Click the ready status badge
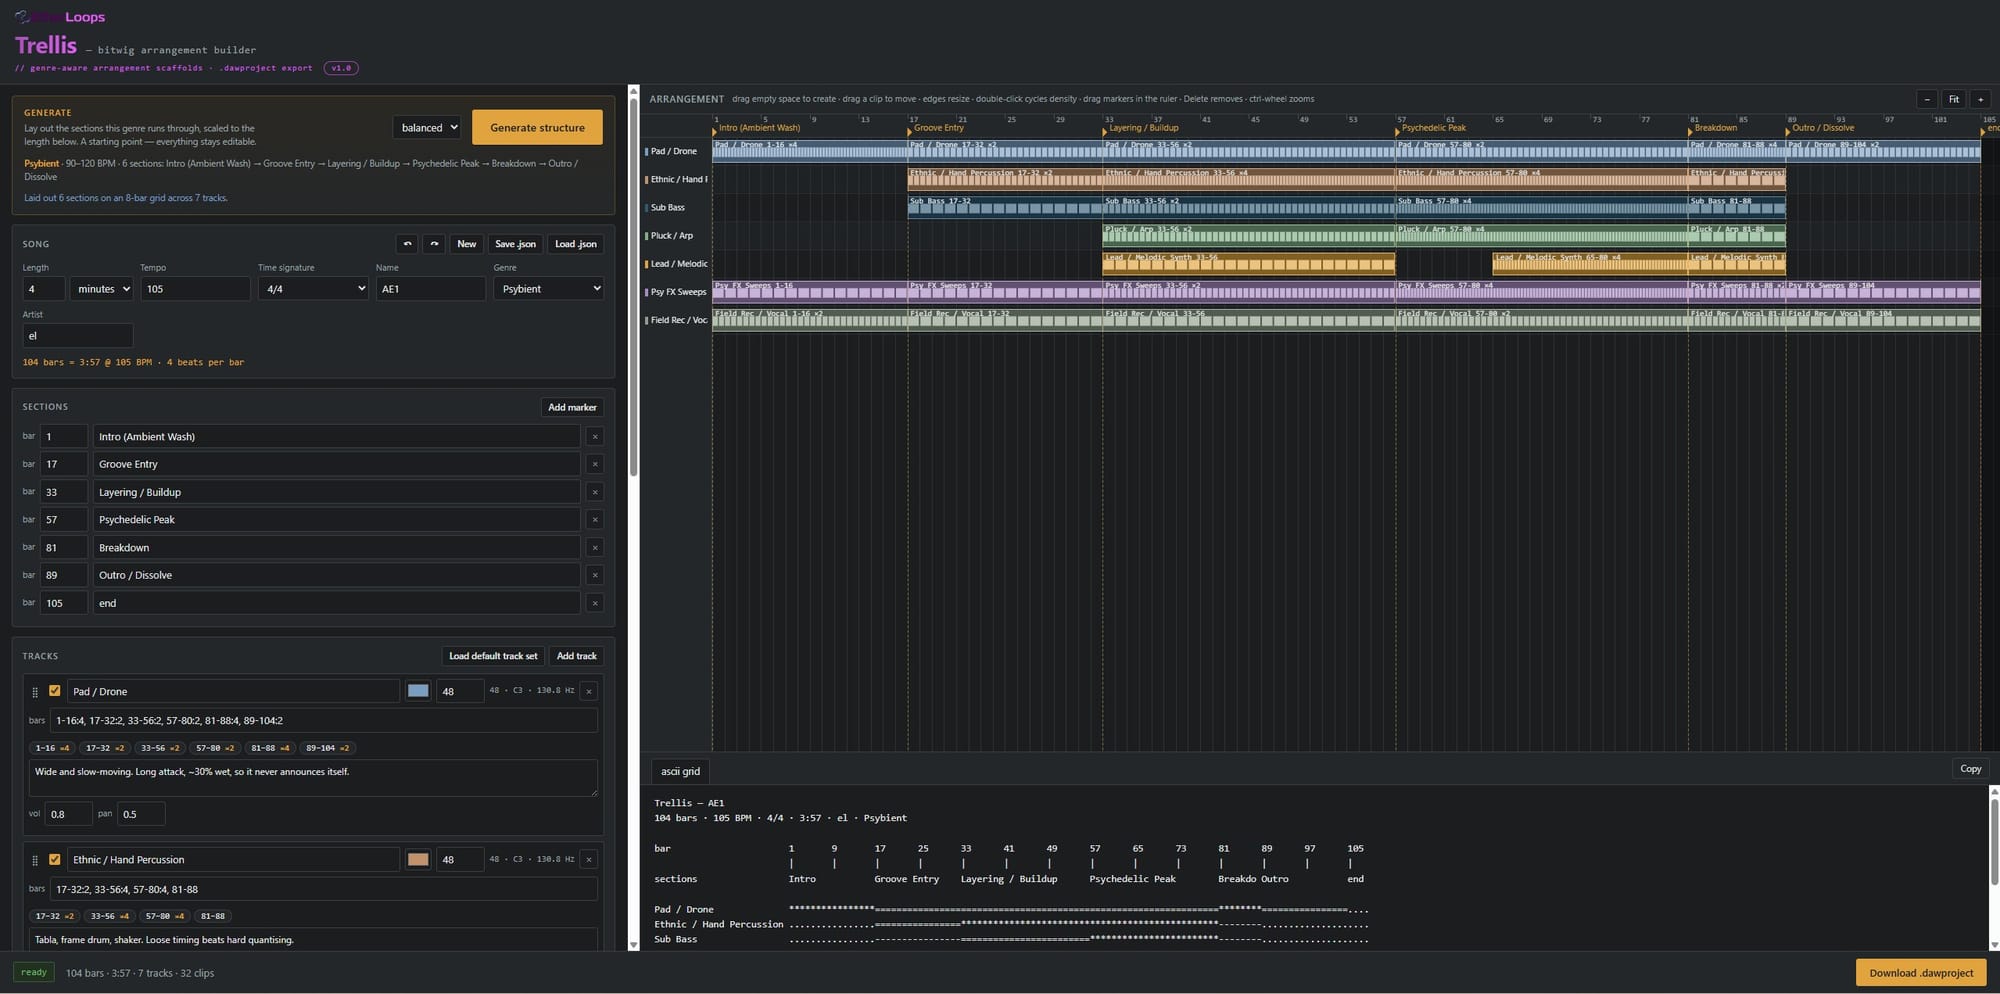The width and height of the screenshot is (2000, 994). (x=34, y=972)
